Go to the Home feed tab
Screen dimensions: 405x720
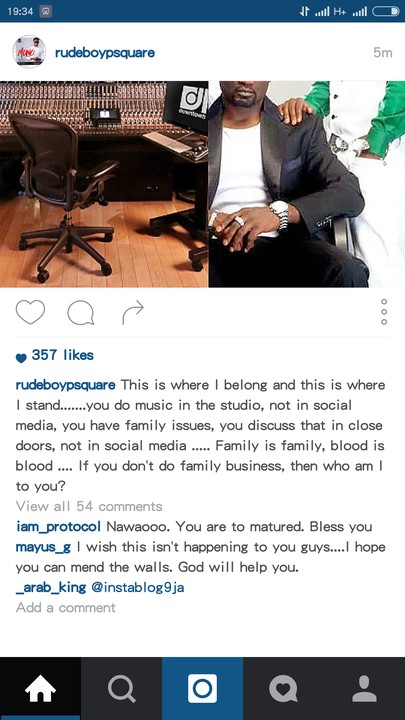click(40, 688)
